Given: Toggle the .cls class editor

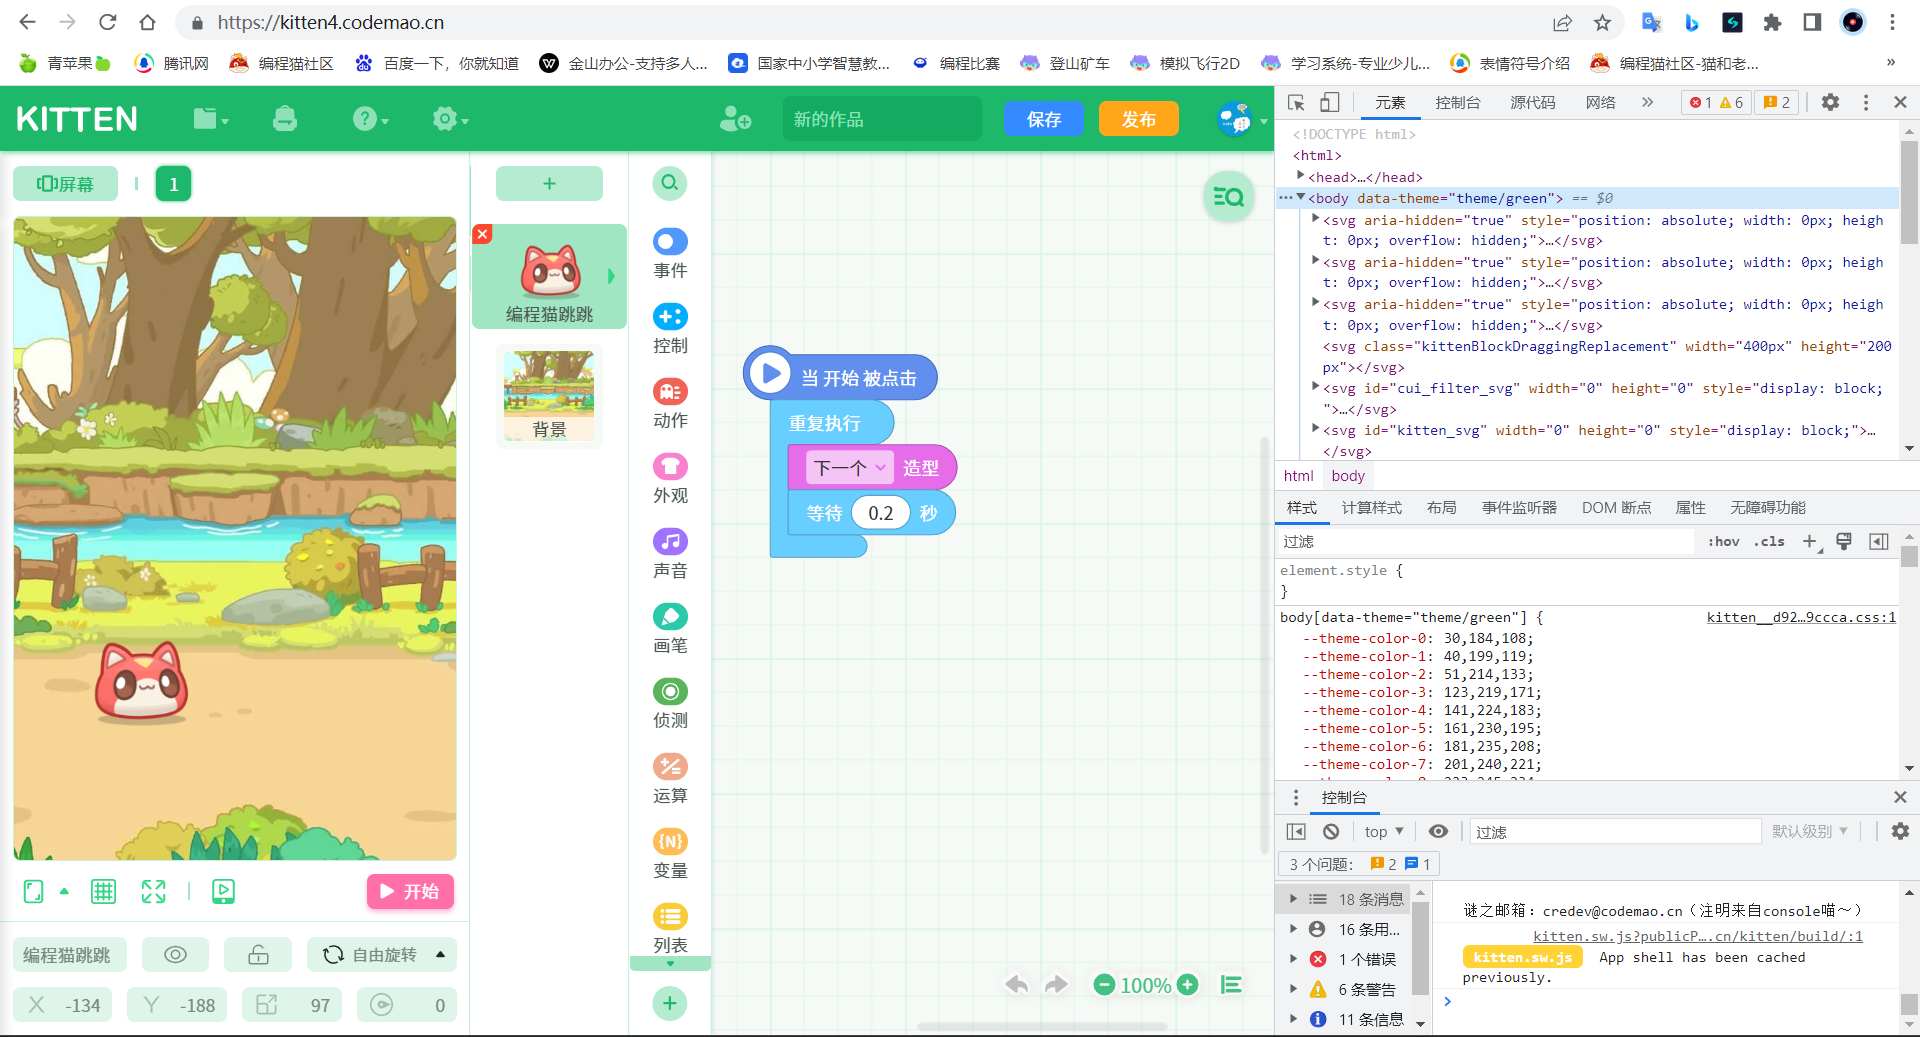Looking at the screenshot, I should [x=1769, y=541].
